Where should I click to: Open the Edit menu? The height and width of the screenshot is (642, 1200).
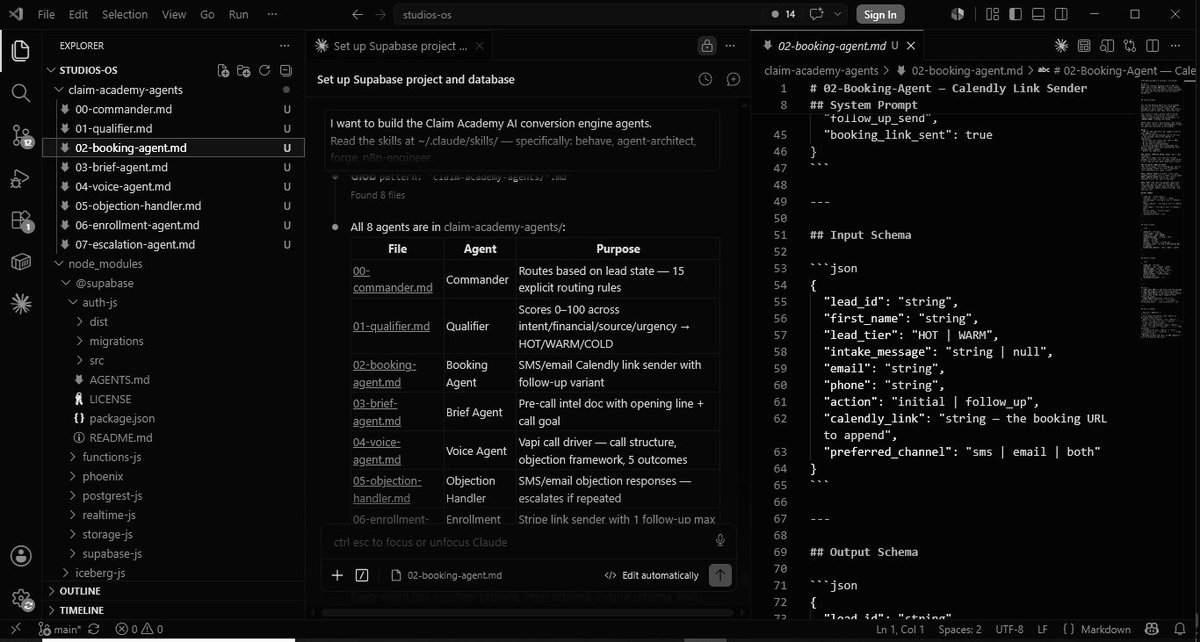tap(79, 14)
